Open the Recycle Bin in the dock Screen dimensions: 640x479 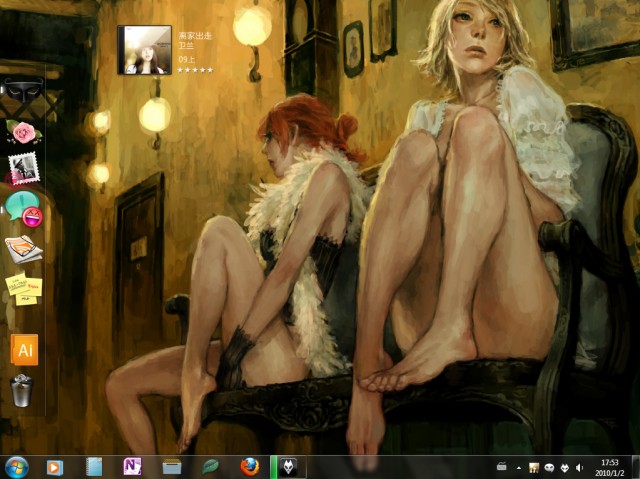22,391
